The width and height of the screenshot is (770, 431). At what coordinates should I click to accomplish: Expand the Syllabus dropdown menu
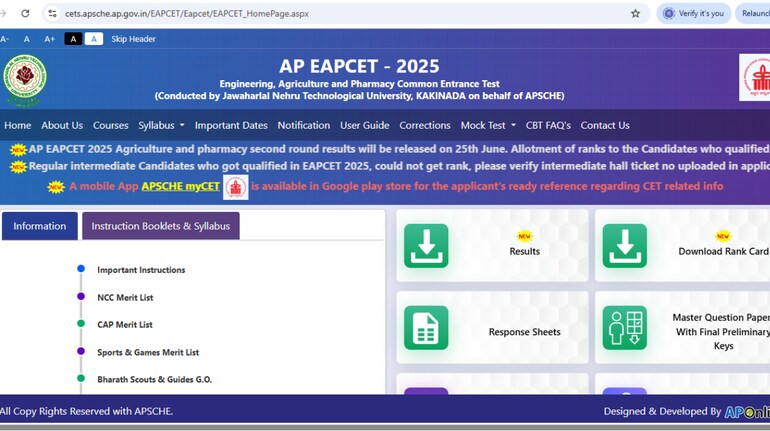[160, 126]
